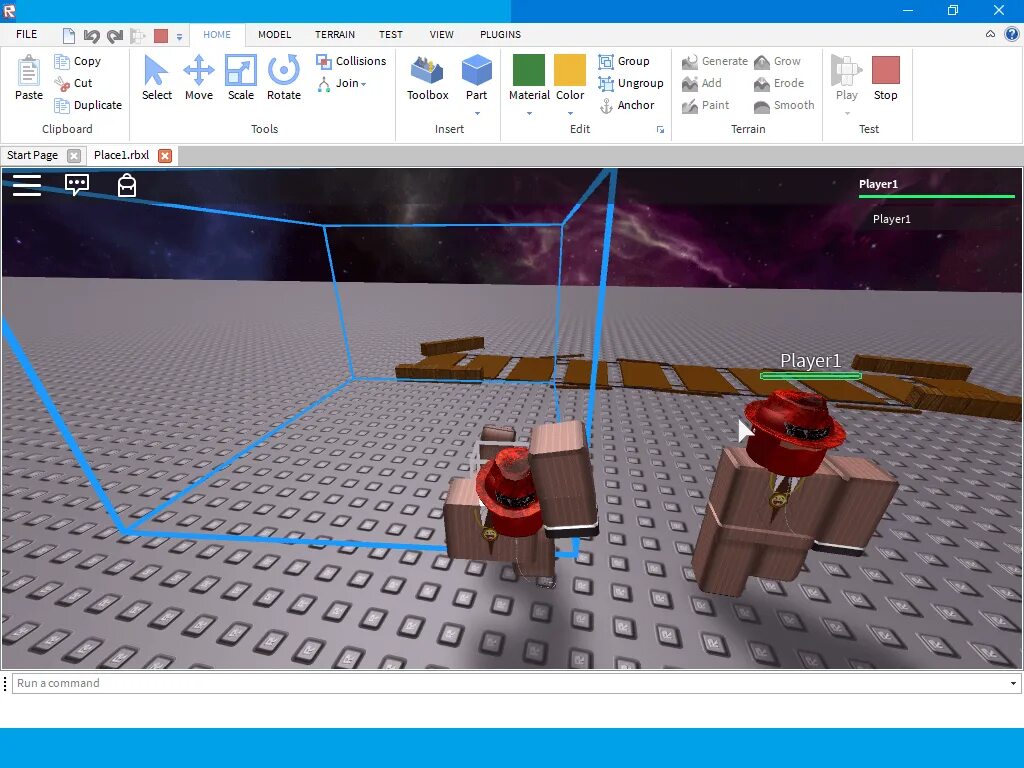The width and height of the screenshot is (1024, 768).
Task: Click the yellow Color swatch
Action: (570, 70)
